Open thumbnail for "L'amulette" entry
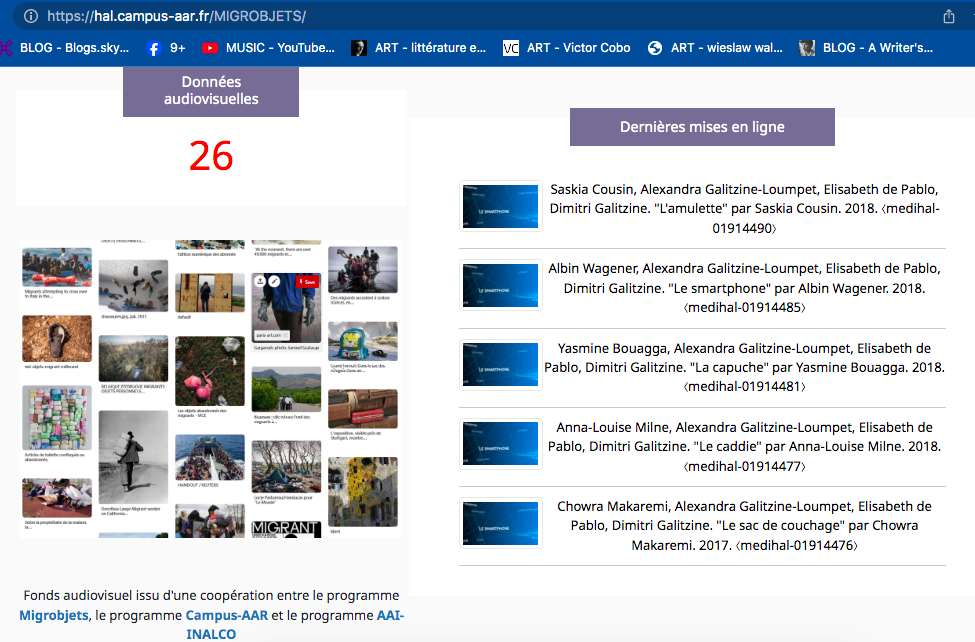975x642 pixels. click(501, 207)
